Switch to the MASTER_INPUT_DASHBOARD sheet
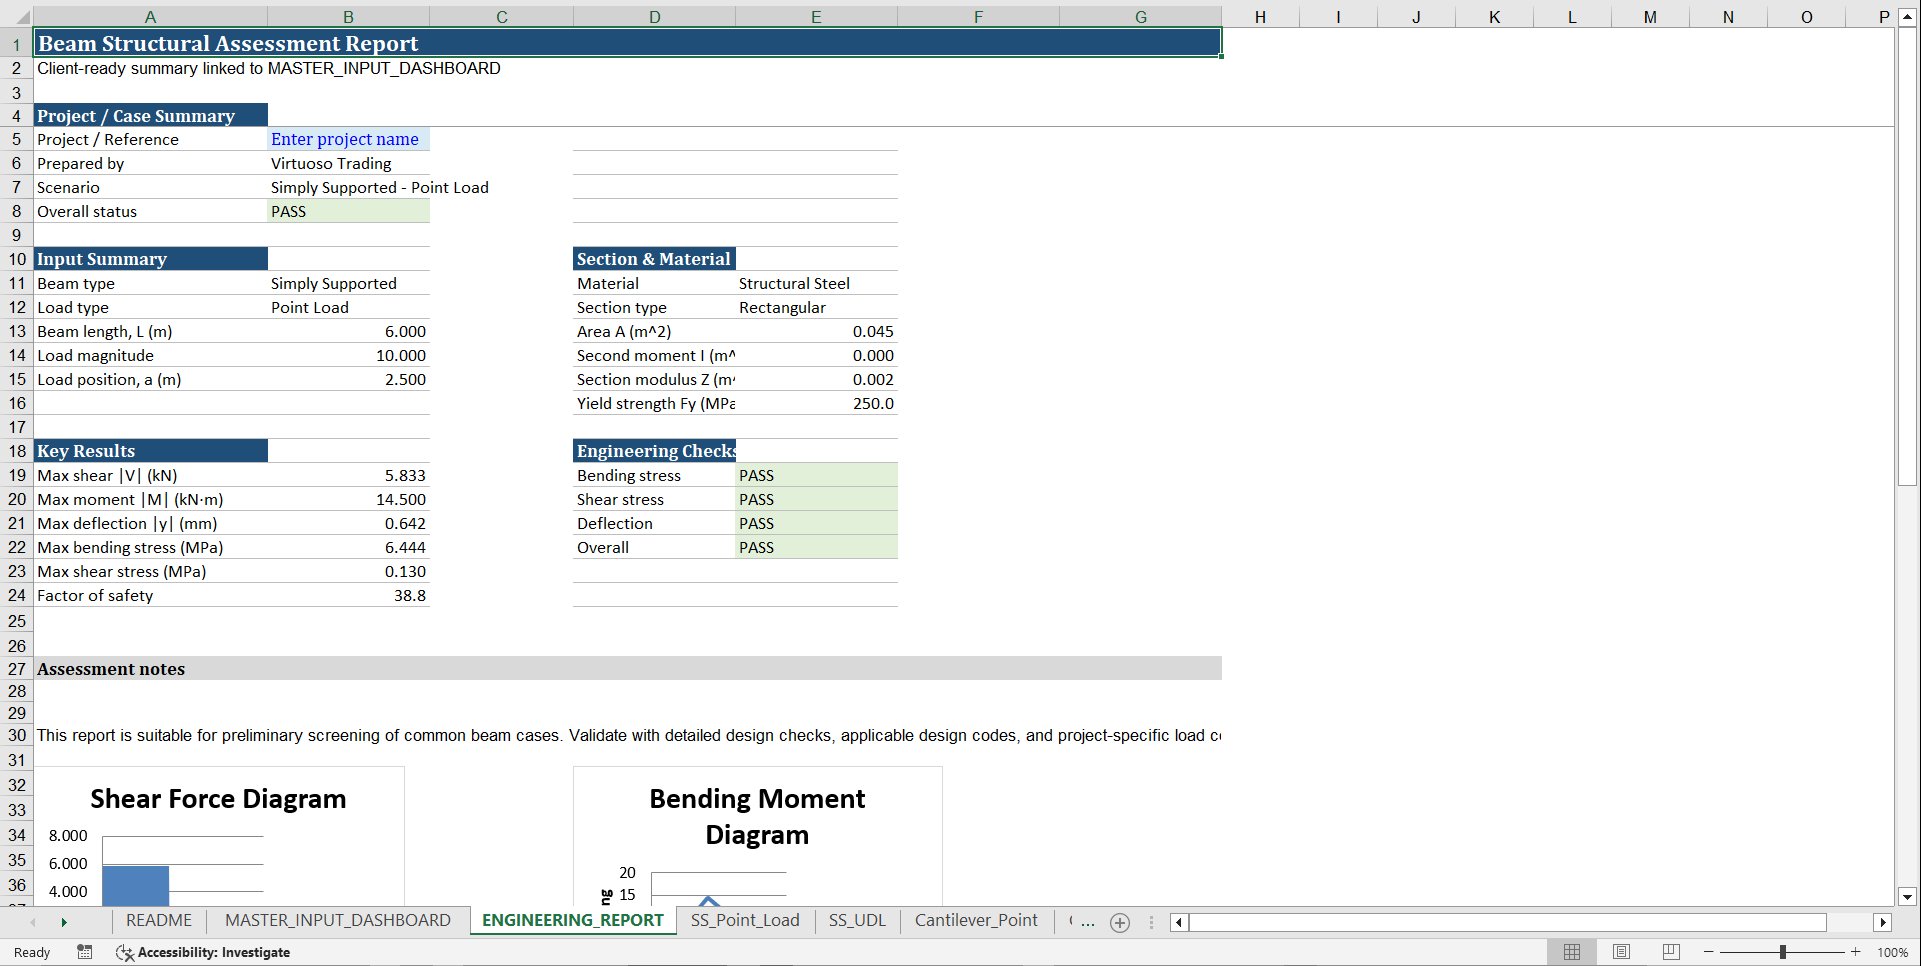Image resolution: width=1921 pixels, height=966 pixels. [337, 921]
